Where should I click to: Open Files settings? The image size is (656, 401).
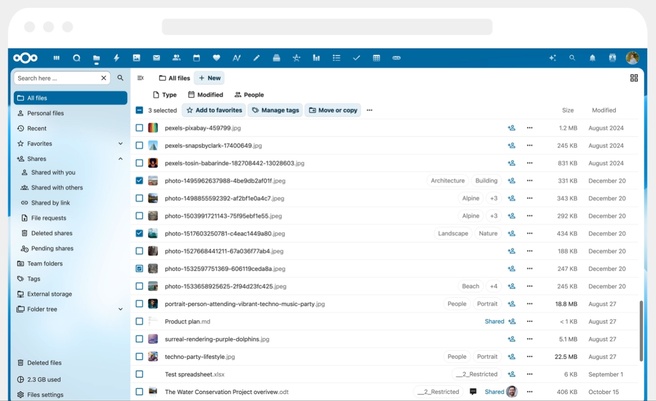click(x=71, y=394)
